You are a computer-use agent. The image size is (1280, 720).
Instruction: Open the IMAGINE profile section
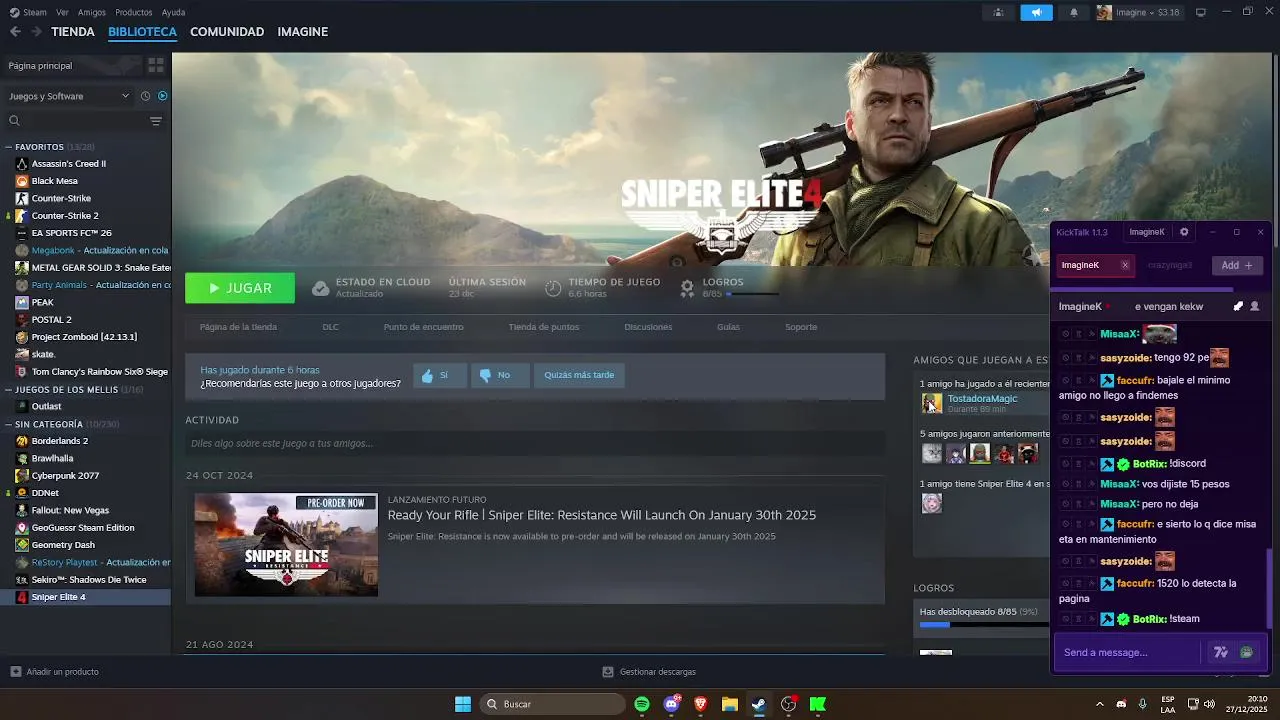tap(303, 32)
